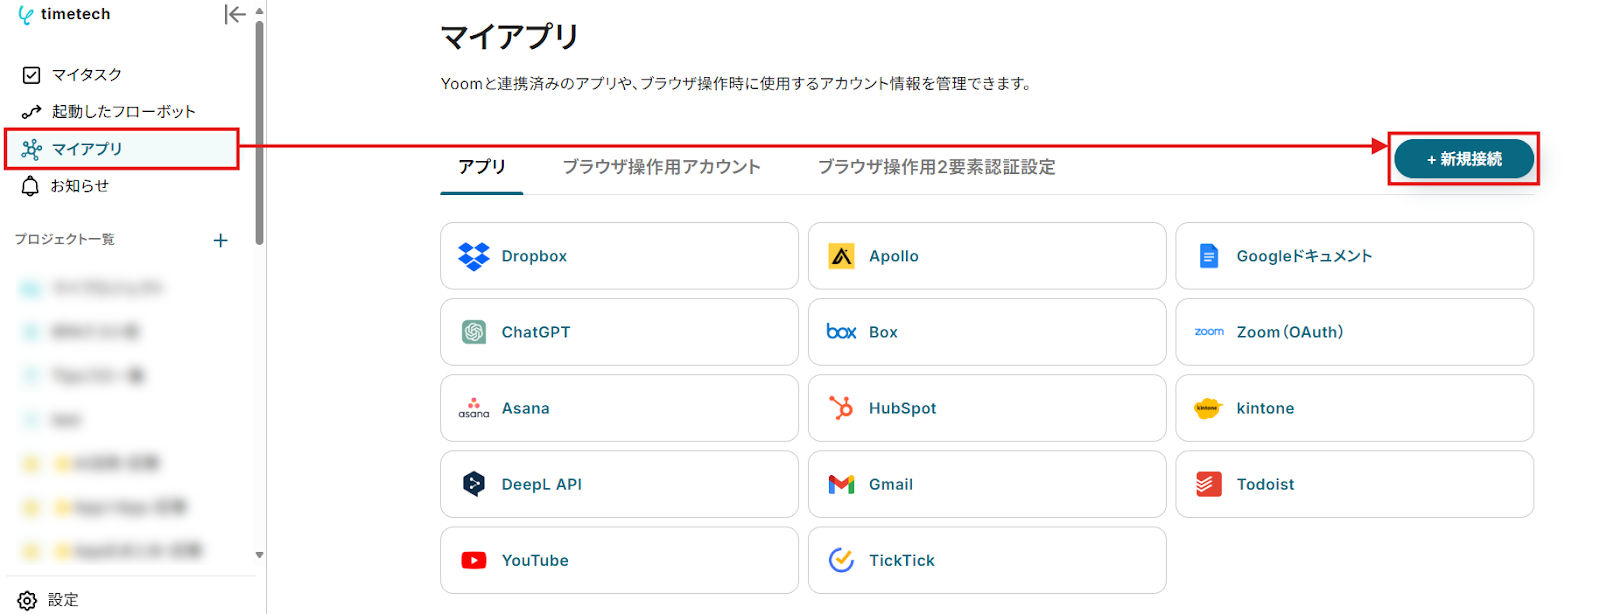Add a project with the plus icon

221,240
